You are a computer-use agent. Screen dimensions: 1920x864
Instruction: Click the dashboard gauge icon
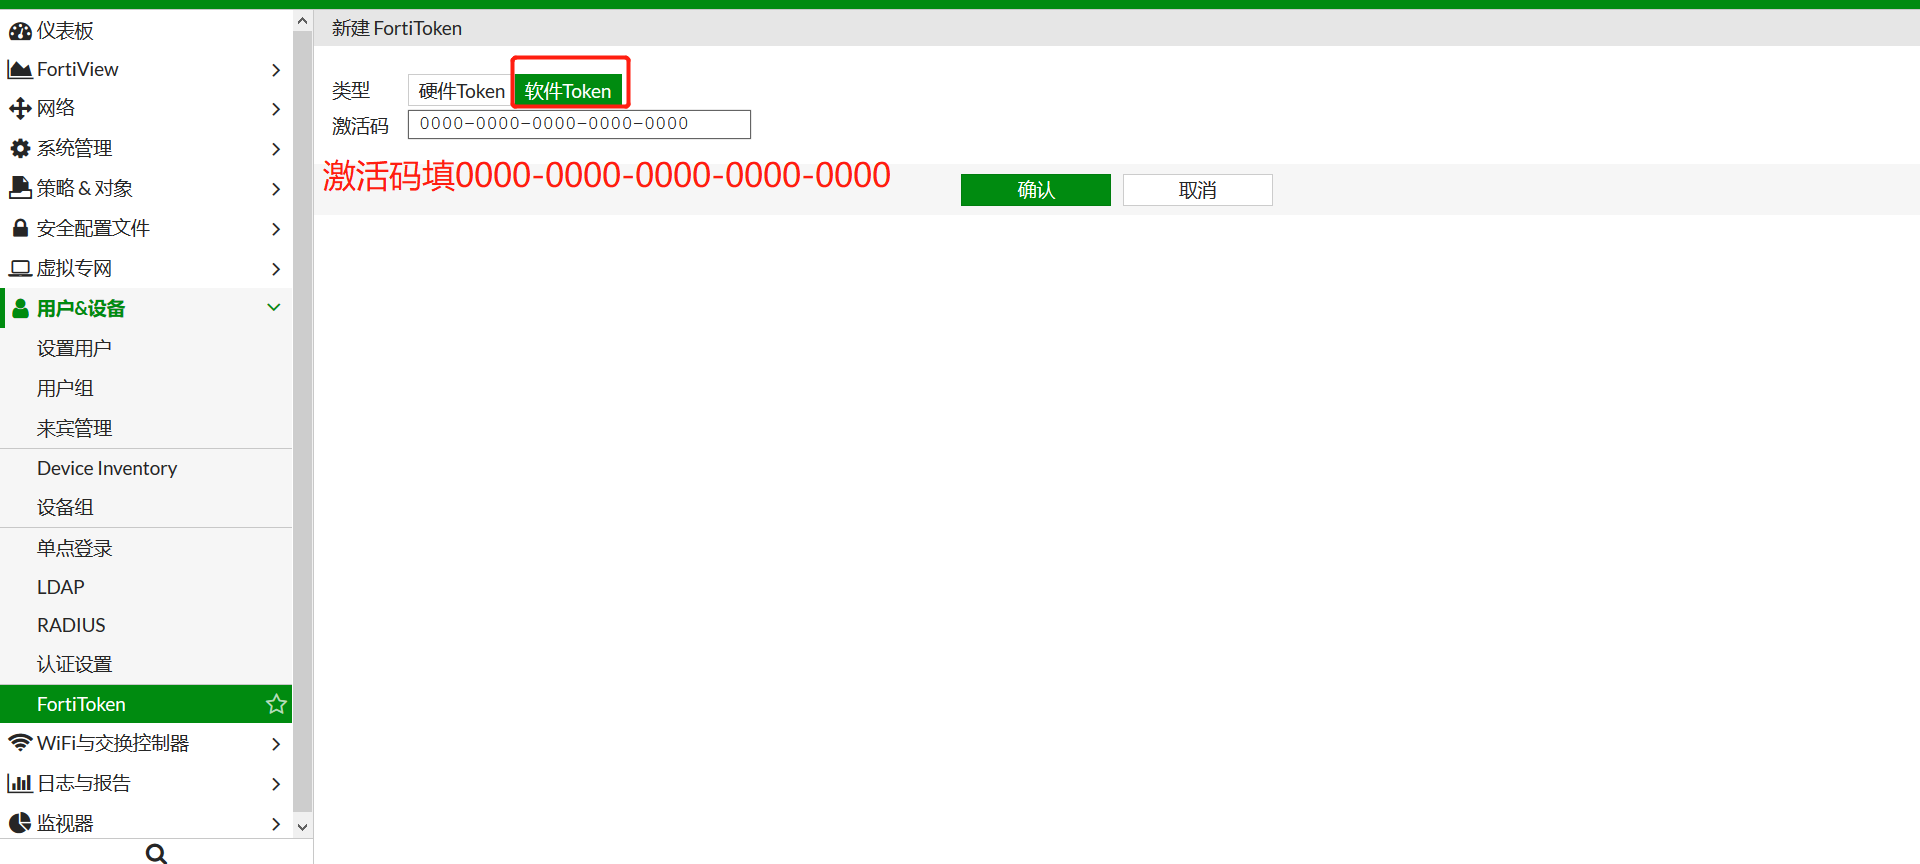click(x=20, y=31)
